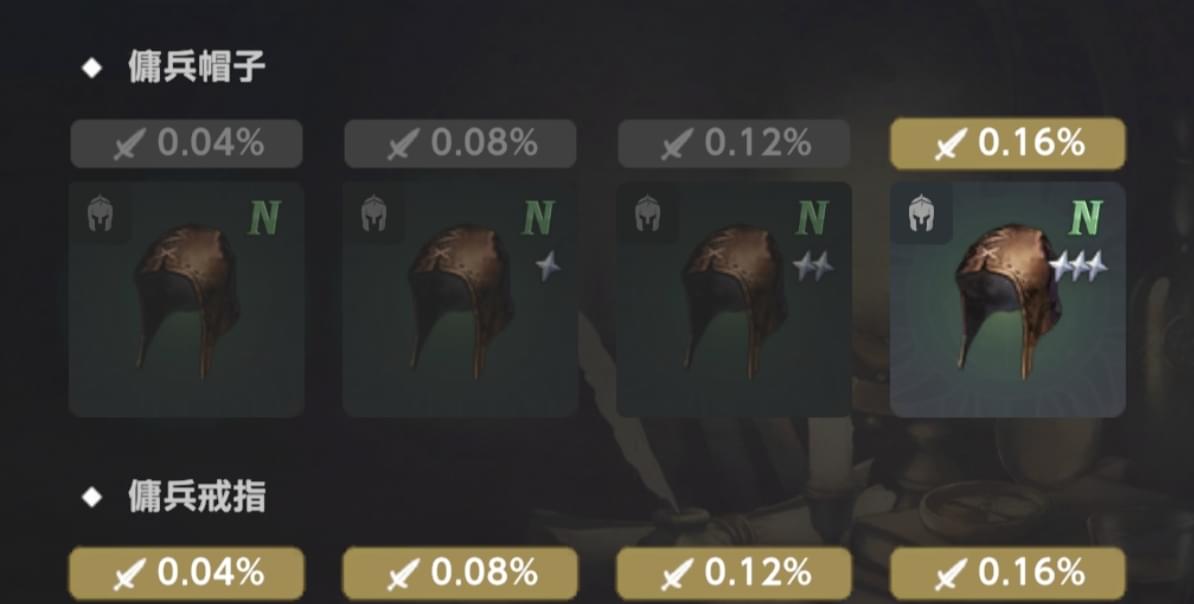Click the helmet slot icon on the two-star hat card
Viewport: 1194px width, 604px height.
pyautogui.click(x=647, y=213)
